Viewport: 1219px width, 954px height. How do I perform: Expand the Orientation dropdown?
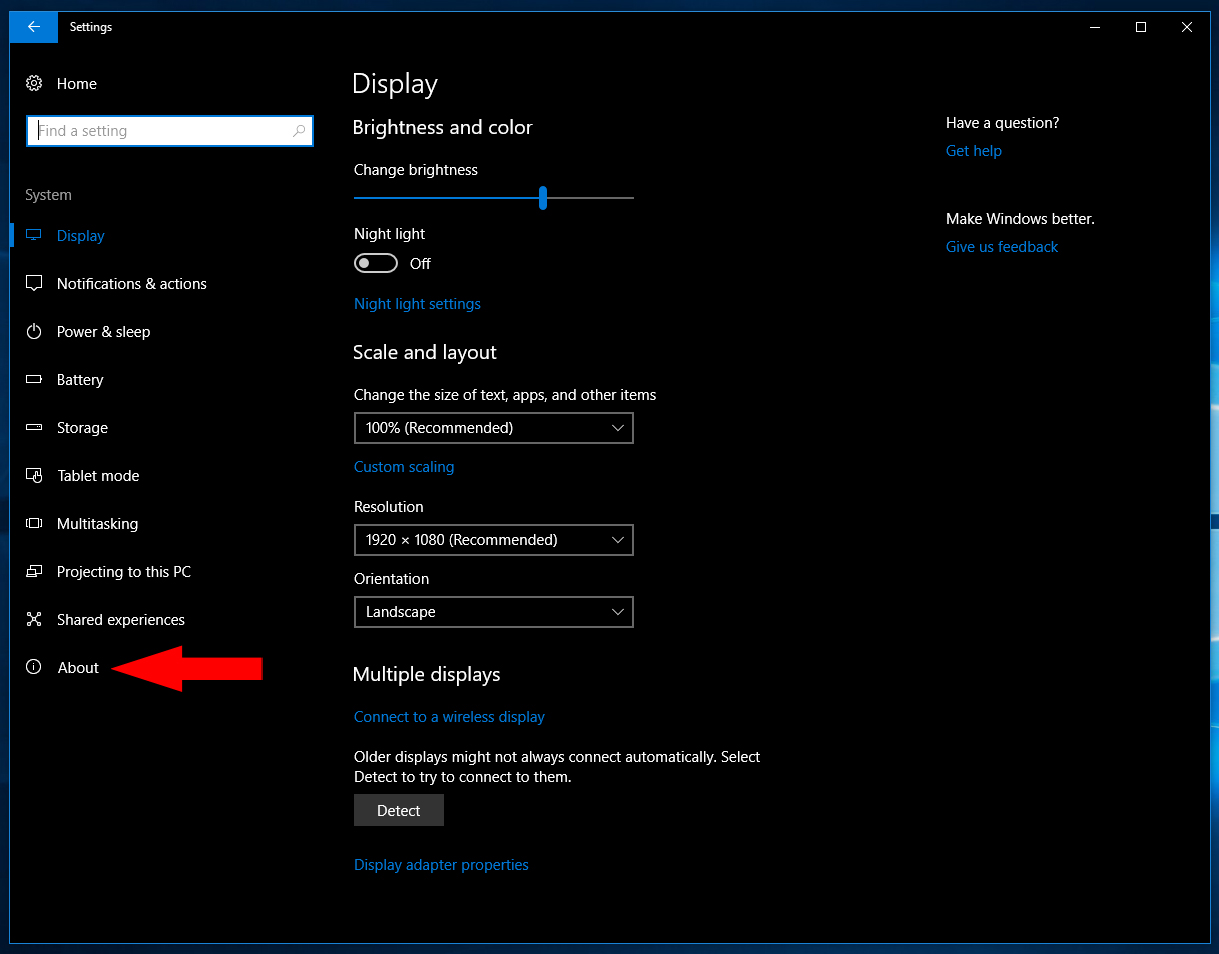[x=493, y=611]
